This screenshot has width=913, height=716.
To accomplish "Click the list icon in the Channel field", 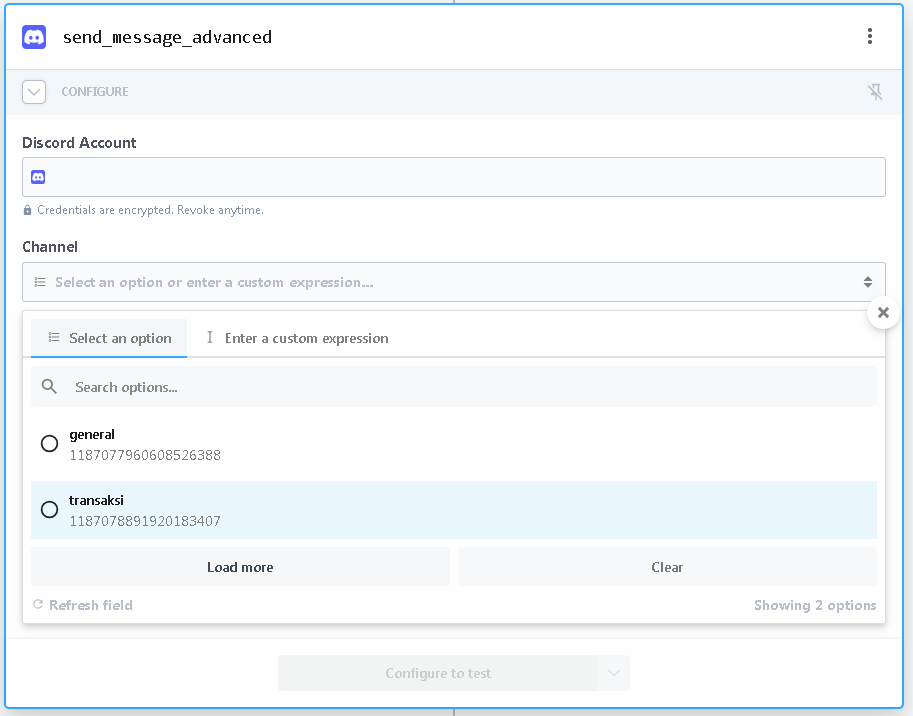I will tap(40, 282).
